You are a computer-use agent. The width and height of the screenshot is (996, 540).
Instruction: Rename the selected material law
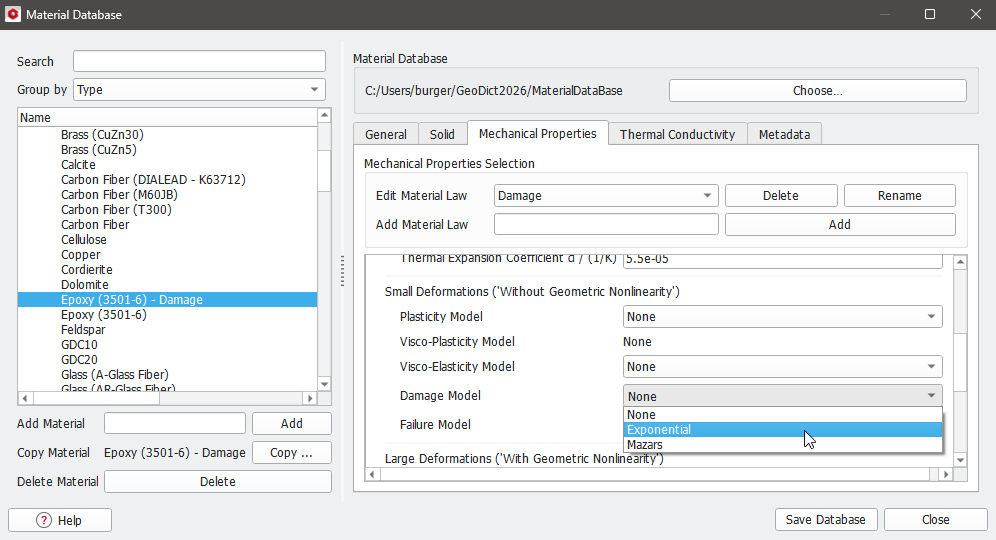[899, 196]
